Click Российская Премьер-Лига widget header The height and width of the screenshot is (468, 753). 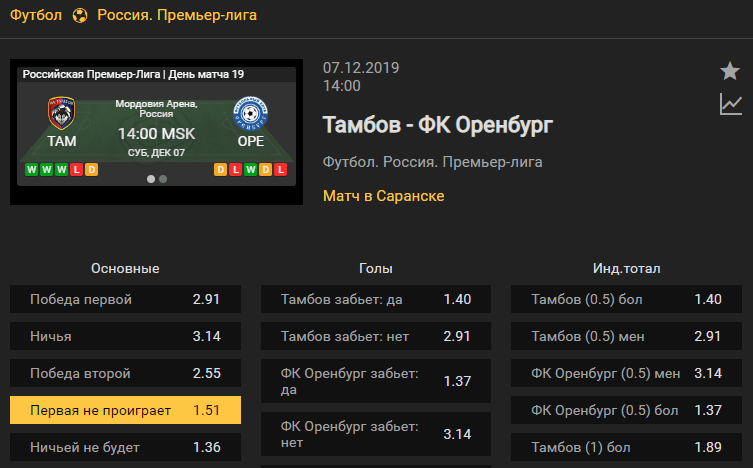tap(133, 74)
